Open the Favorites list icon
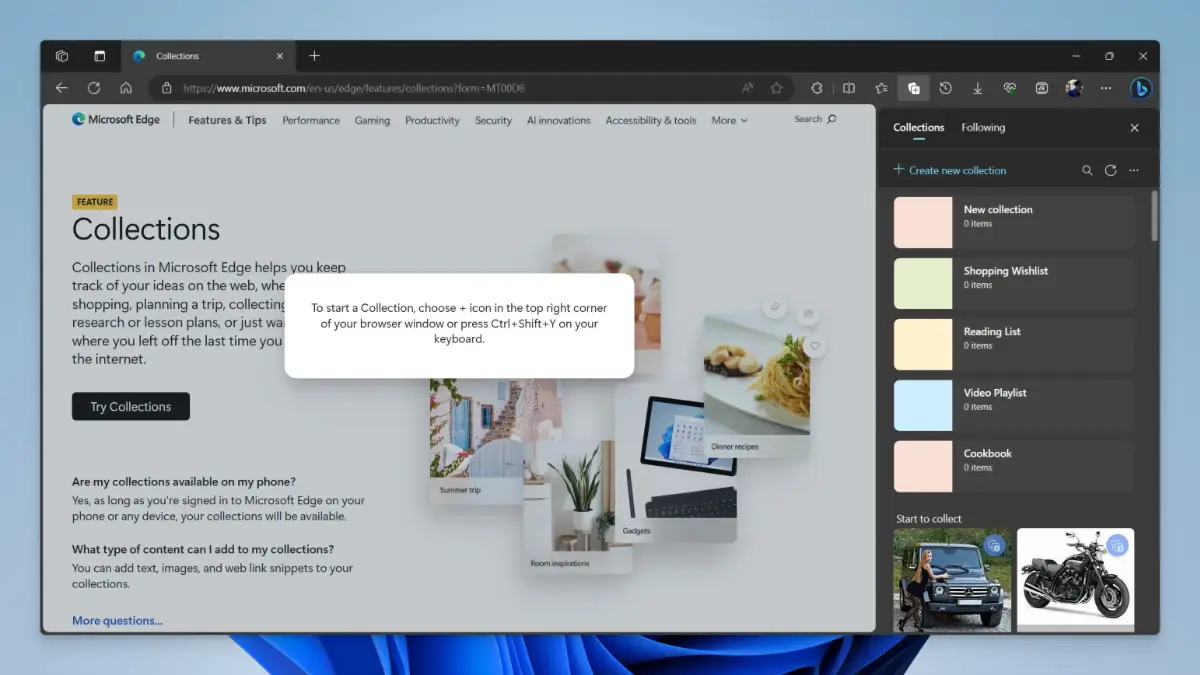This screenshot has width=1200, height=675. tap(881, 88)
